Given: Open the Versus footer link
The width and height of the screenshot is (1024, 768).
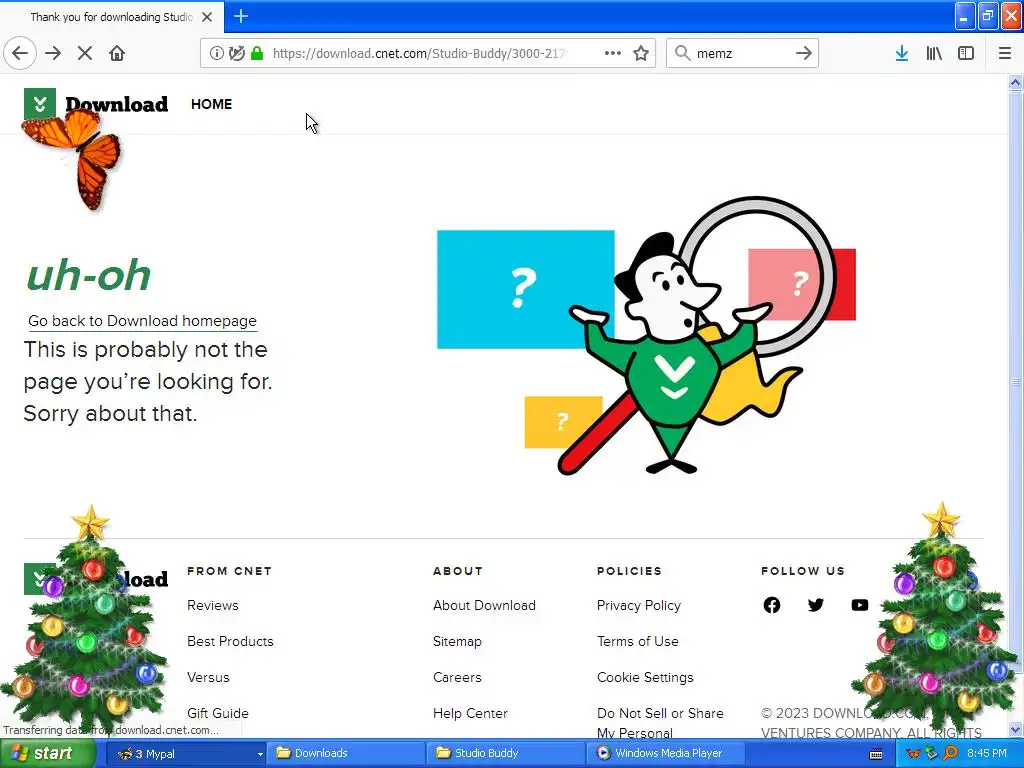Looking at the screenshot, I should [x=208, y=677].
